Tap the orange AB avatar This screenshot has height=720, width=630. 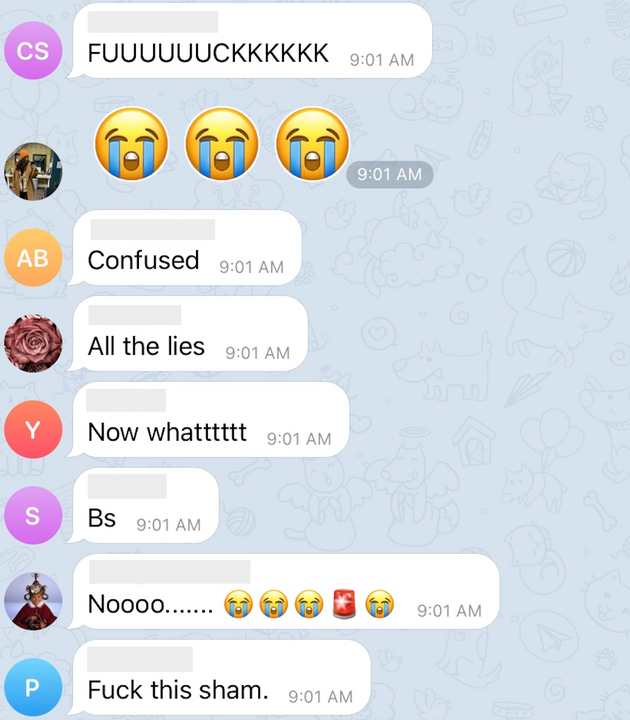[33, 258]
